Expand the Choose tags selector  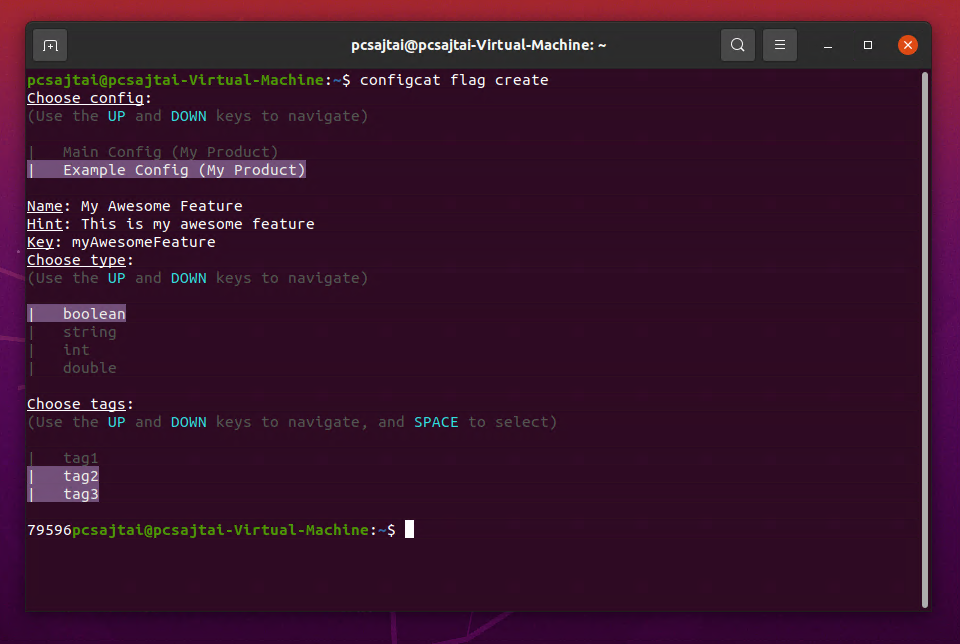pos(76,403)
